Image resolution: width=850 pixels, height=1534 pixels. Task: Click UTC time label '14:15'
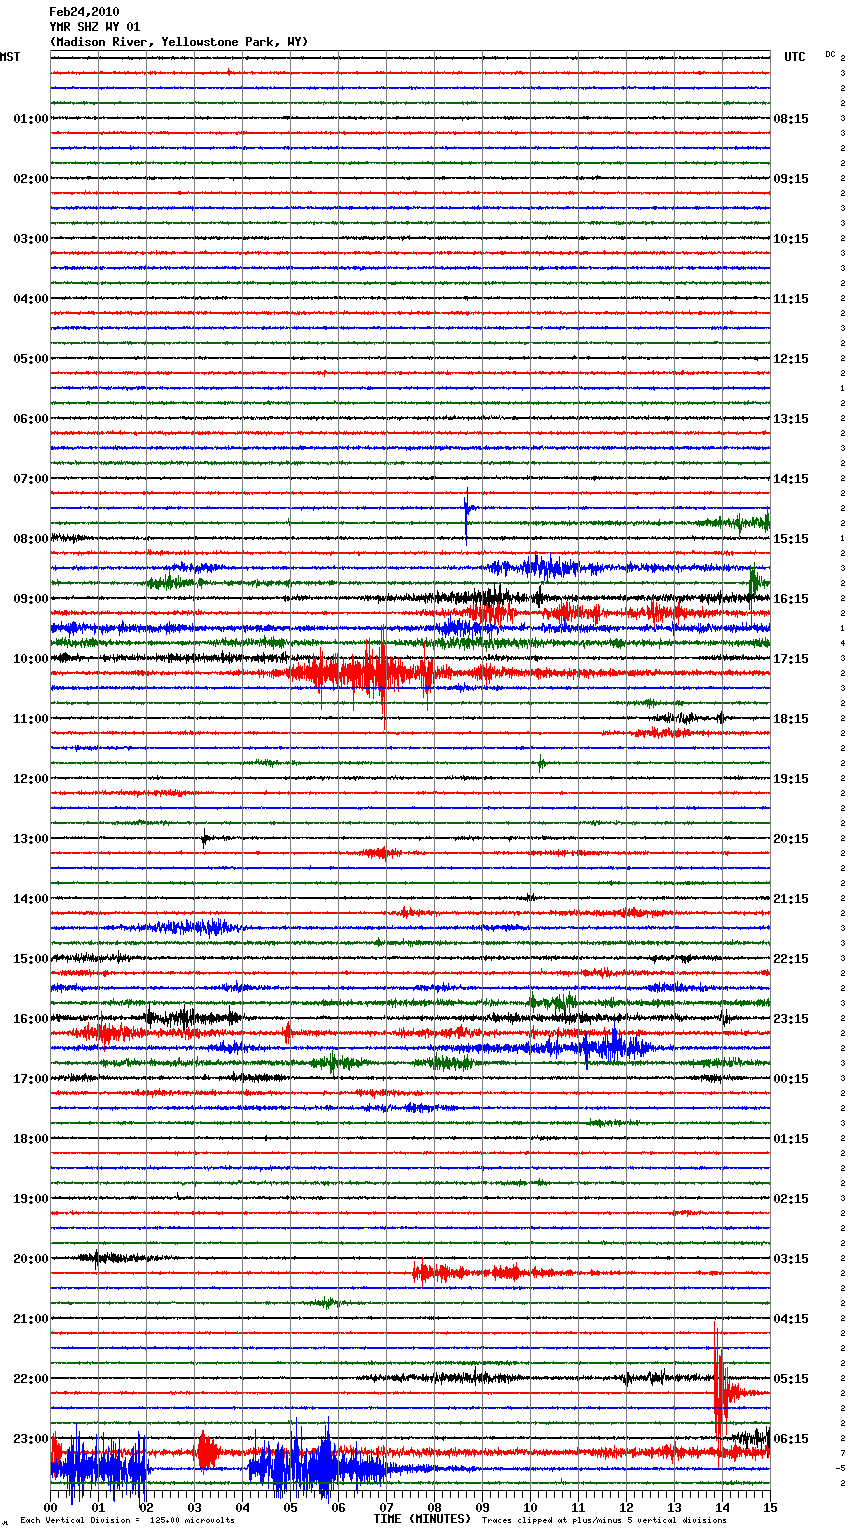click(791, 479)
